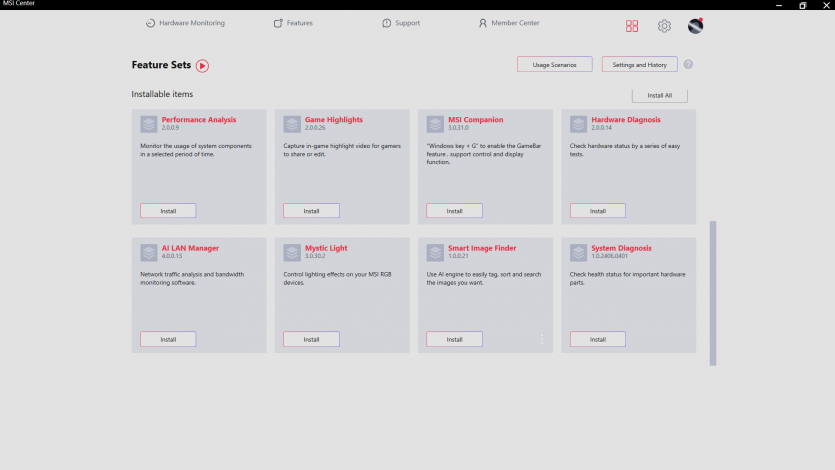Click the Mystic Light feature icon
The height and width of the screenshot is (470, 835).
(292, 252)
